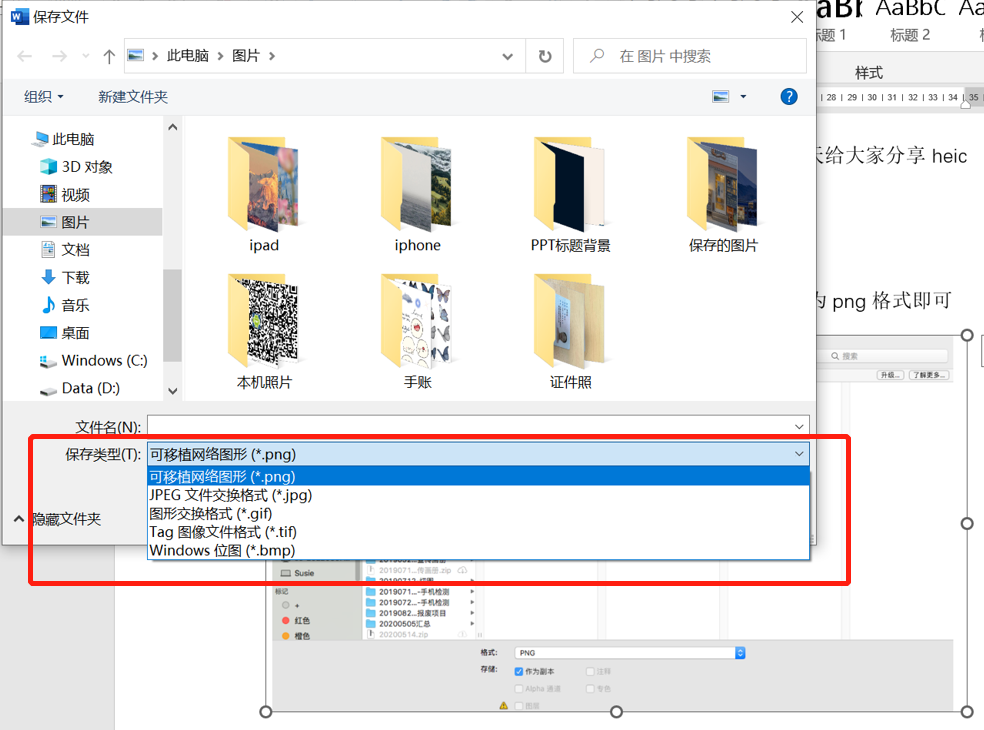Image resolution: width=984 pixels, height=730 pixels.
Task: Choose 可移植网络图形 (*.png) option
Action: pyautogui.click(x=478, y=476)
